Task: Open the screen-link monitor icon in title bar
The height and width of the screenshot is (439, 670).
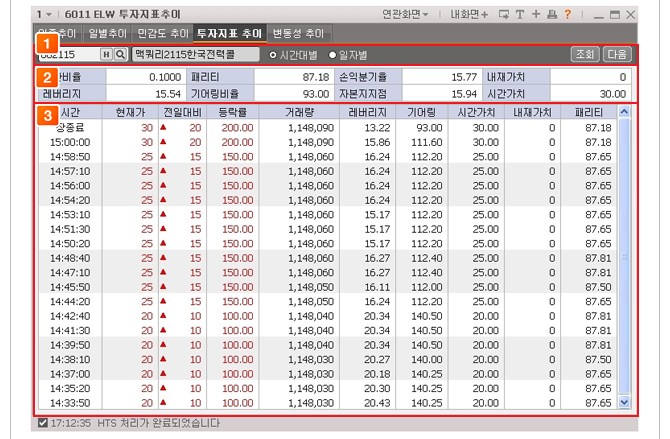Action: (504, 15)
